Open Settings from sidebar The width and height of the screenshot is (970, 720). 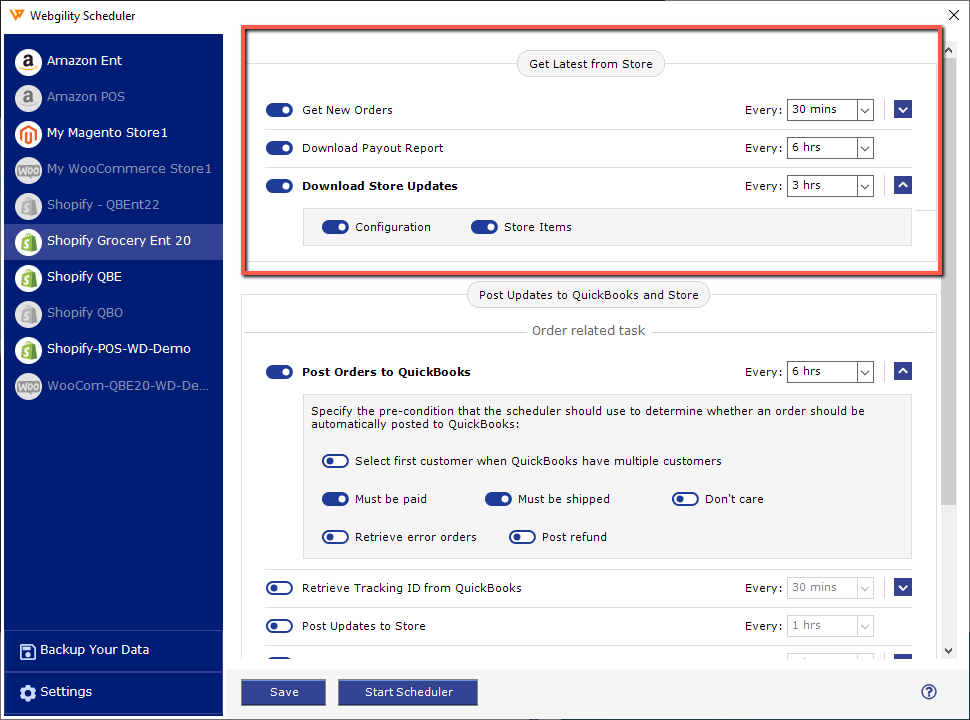(113, 692)
